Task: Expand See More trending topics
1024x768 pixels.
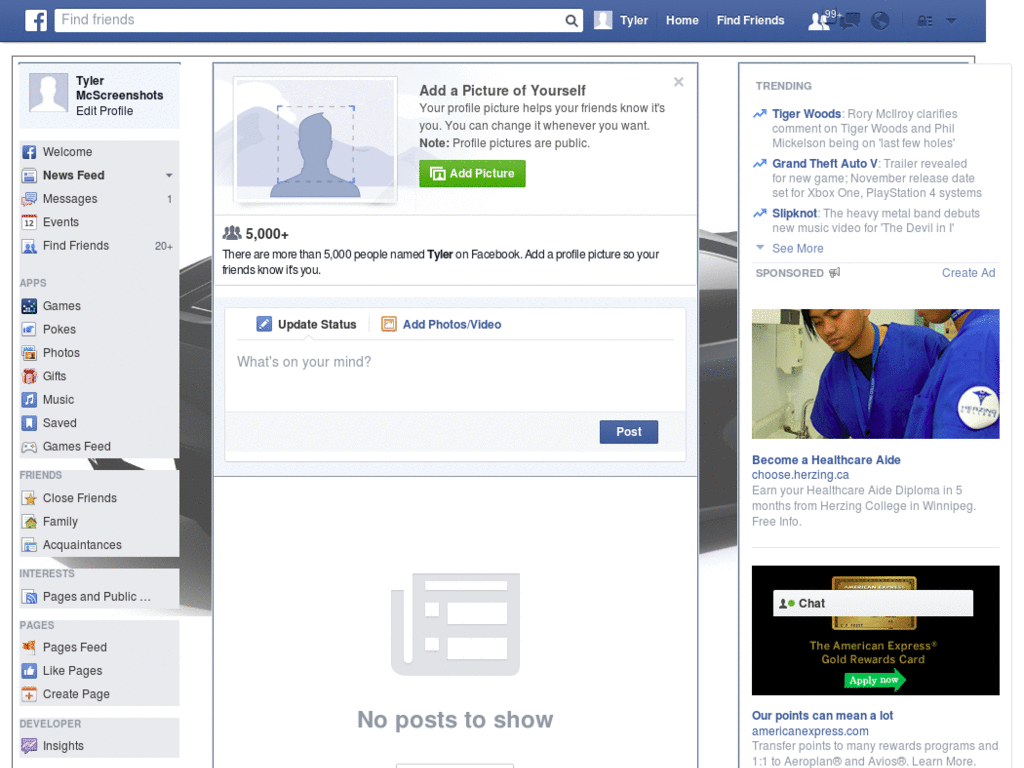Action: pos(797,248)
